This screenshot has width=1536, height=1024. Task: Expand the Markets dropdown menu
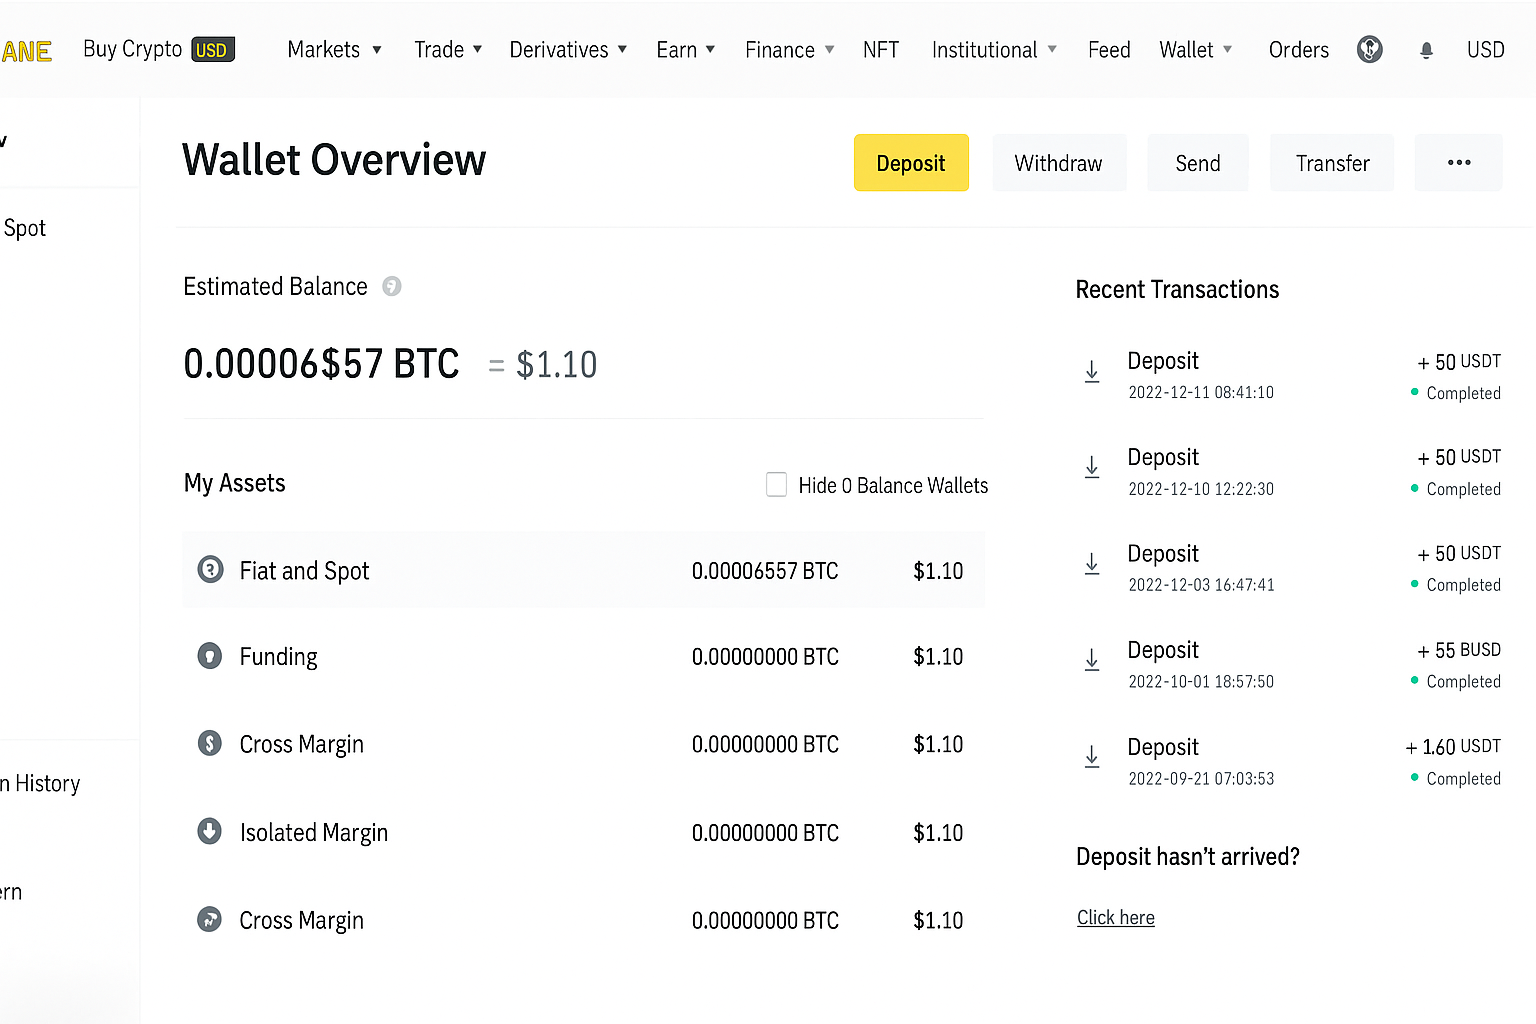click(334, 50)
